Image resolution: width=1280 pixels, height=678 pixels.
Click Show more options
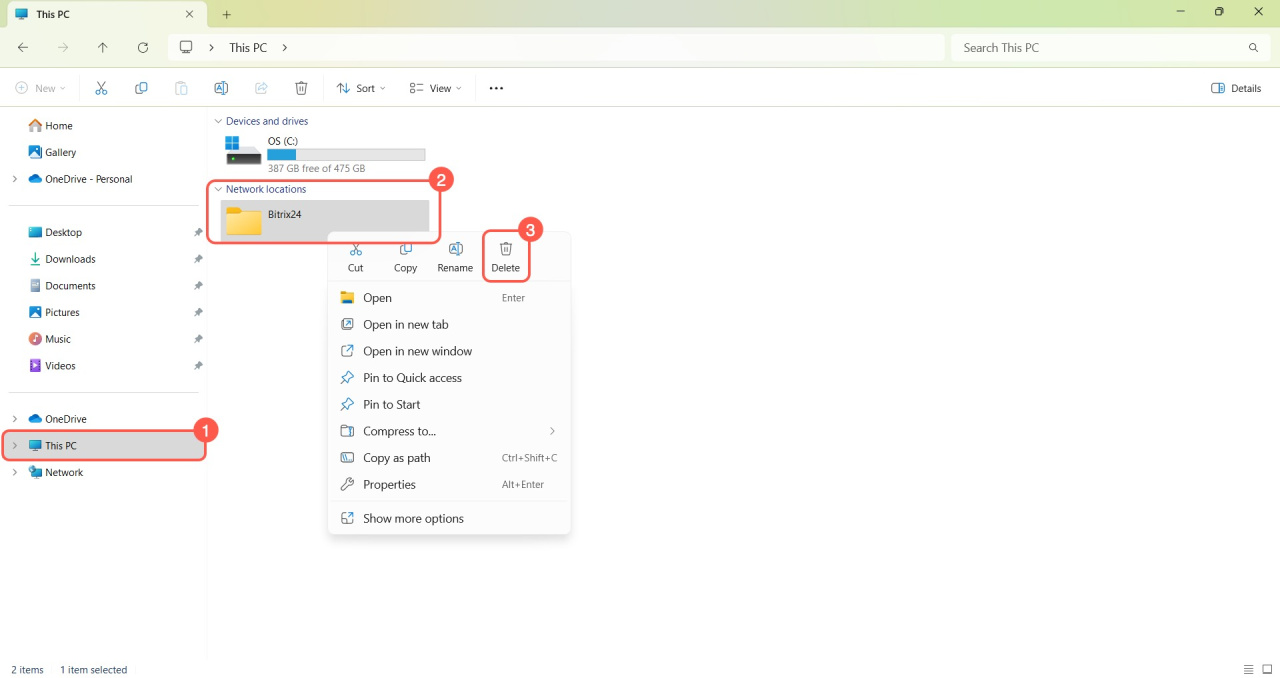(x=413, y=518)
